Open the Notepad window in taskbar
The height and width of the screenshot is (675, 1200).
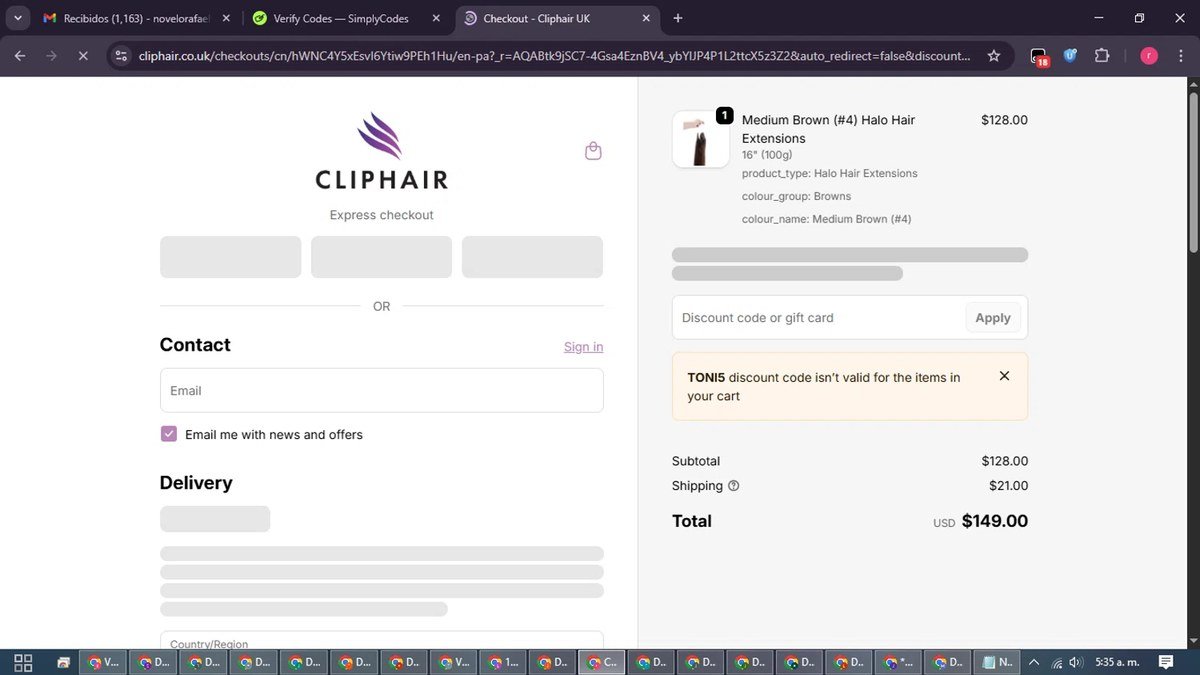click(x=997, y=662)
